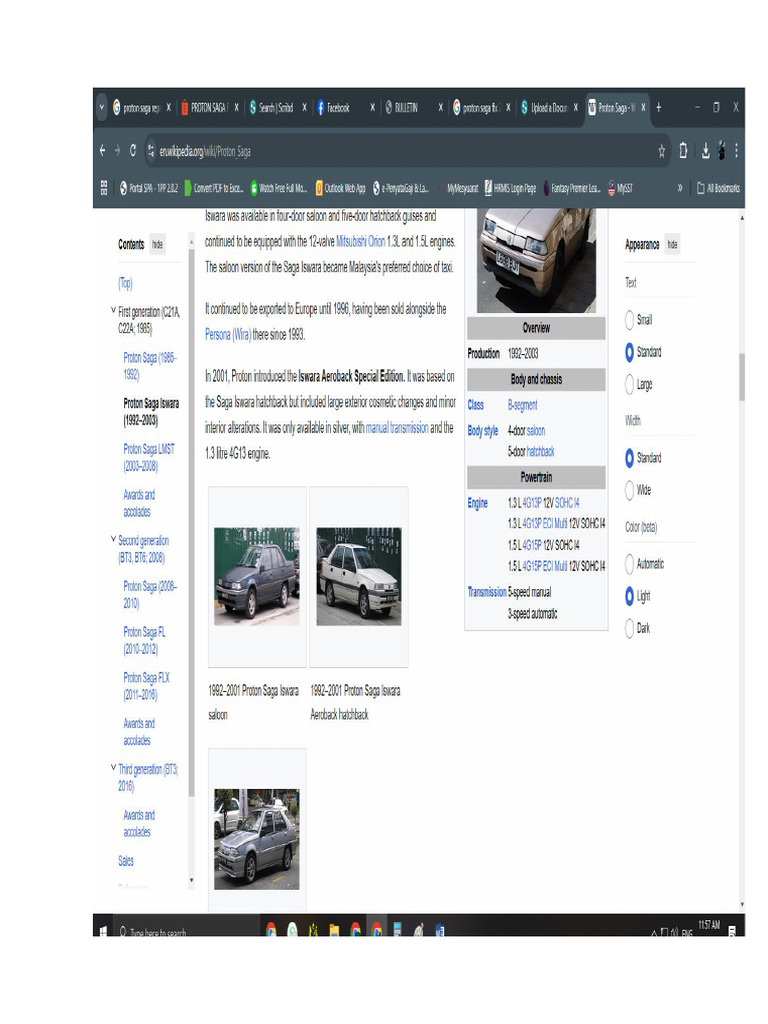Click the browser back arrow
The height and width of the screenshot is (1024, 768).
(x=102, y=151)
